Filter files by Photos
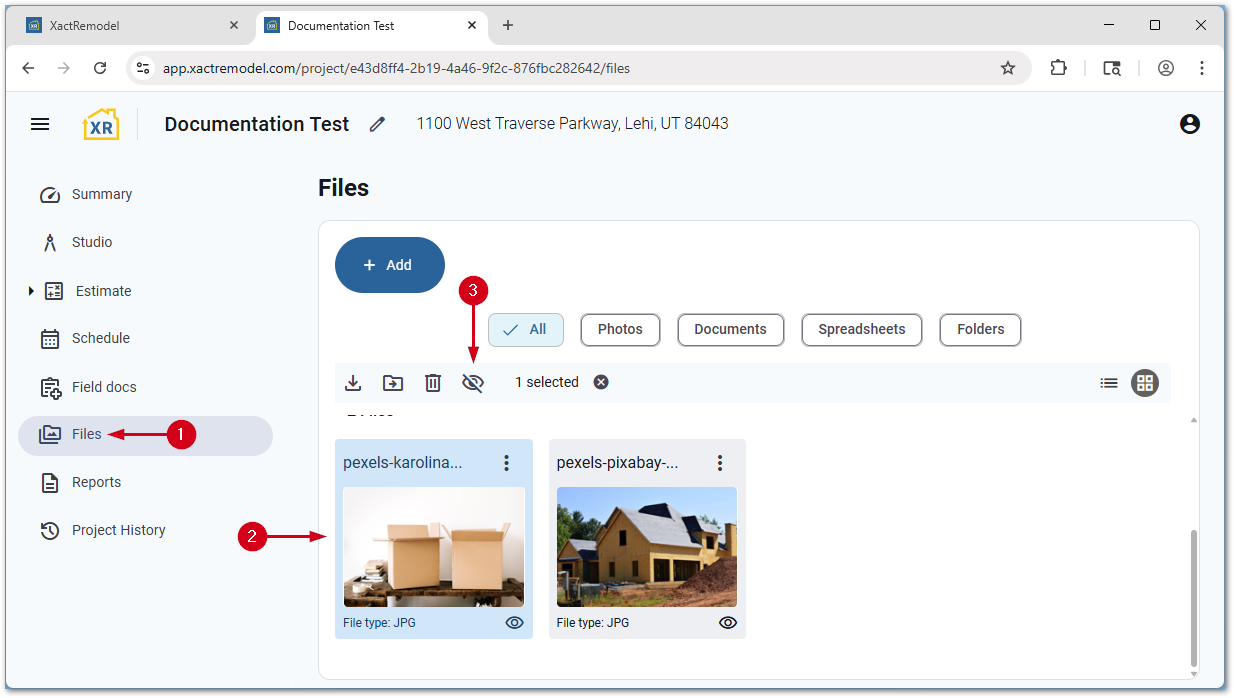Viewport: 1234px width, 698px height. 620,329
